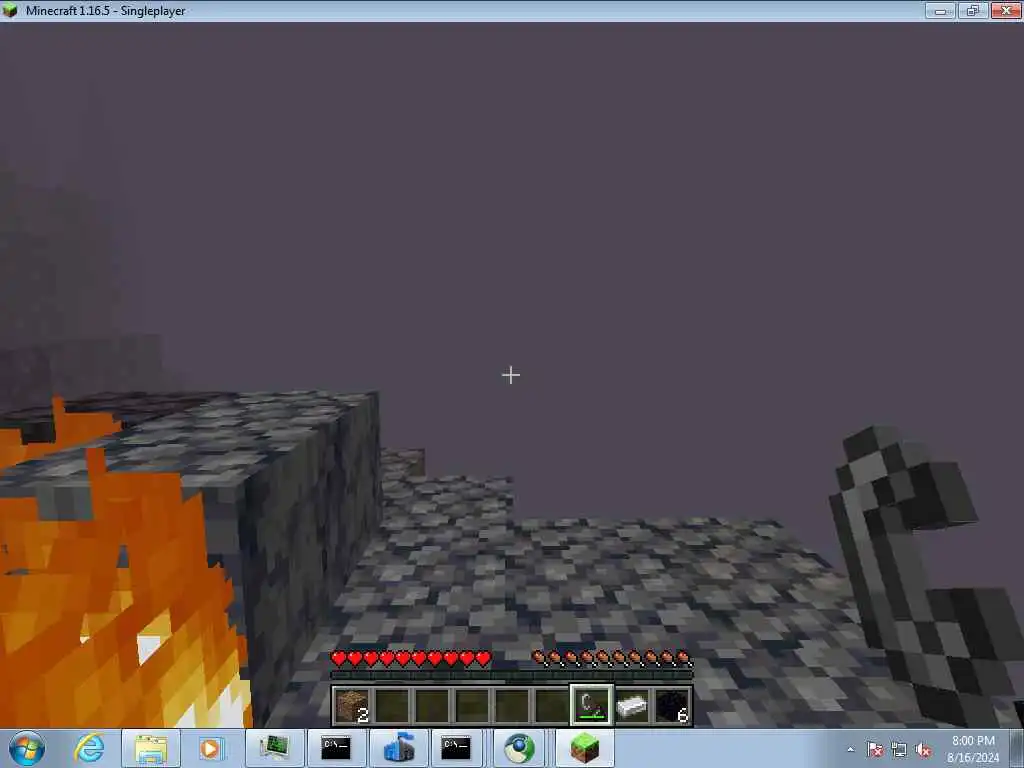Open the blue network flag taskbar app

click(x=398, y=748)
